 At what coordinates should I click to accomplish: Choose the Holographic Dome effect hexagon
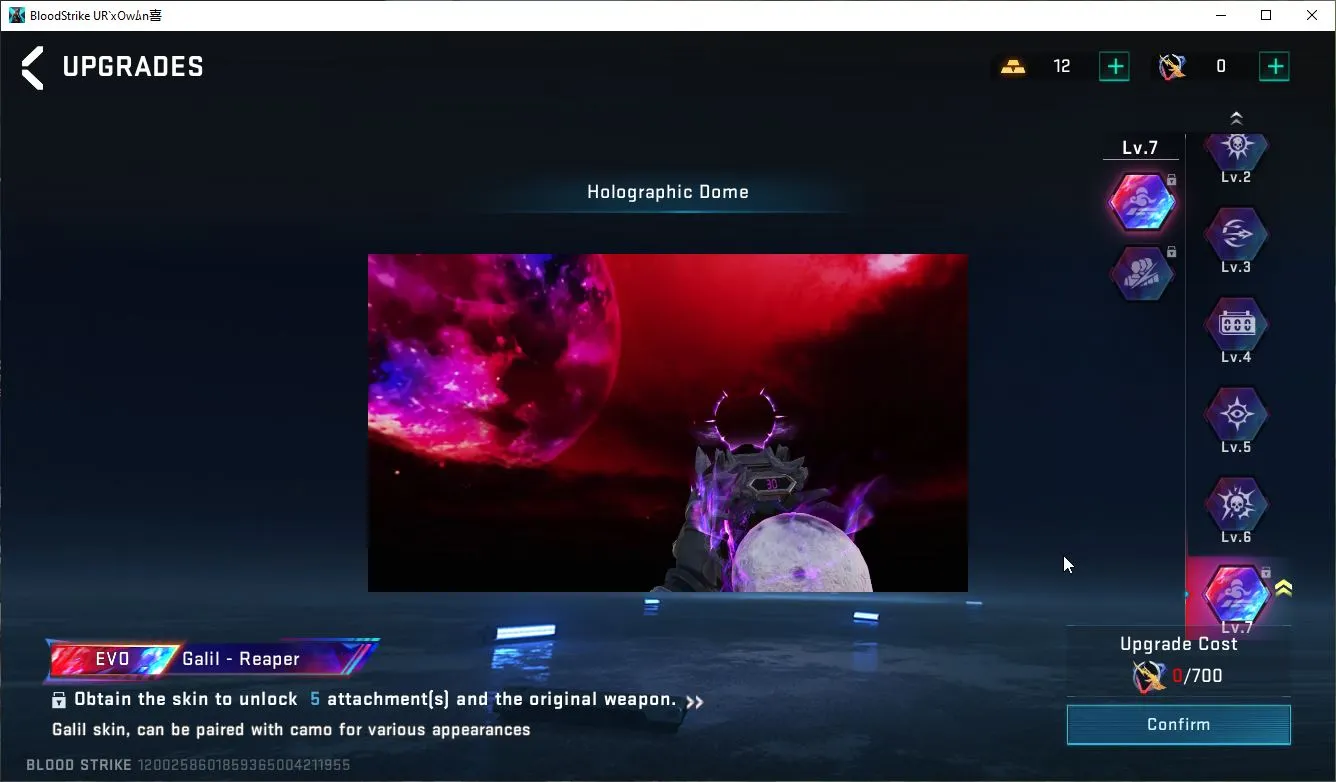pyautogui.click(x=1141, y=201)
